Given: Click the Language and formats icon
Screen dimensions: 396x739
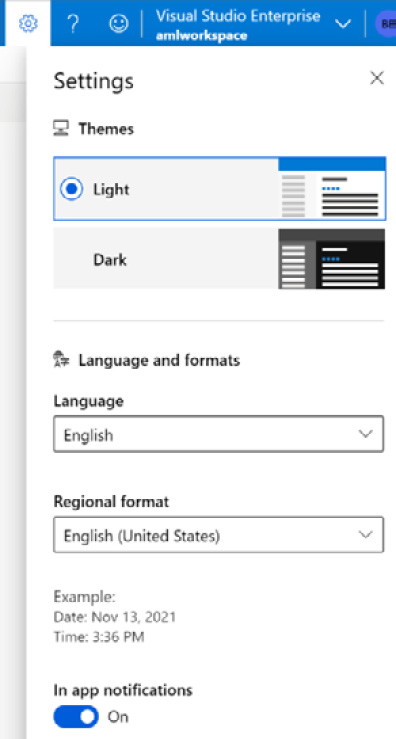Looking at the screenshot, I should pos(61,360).
